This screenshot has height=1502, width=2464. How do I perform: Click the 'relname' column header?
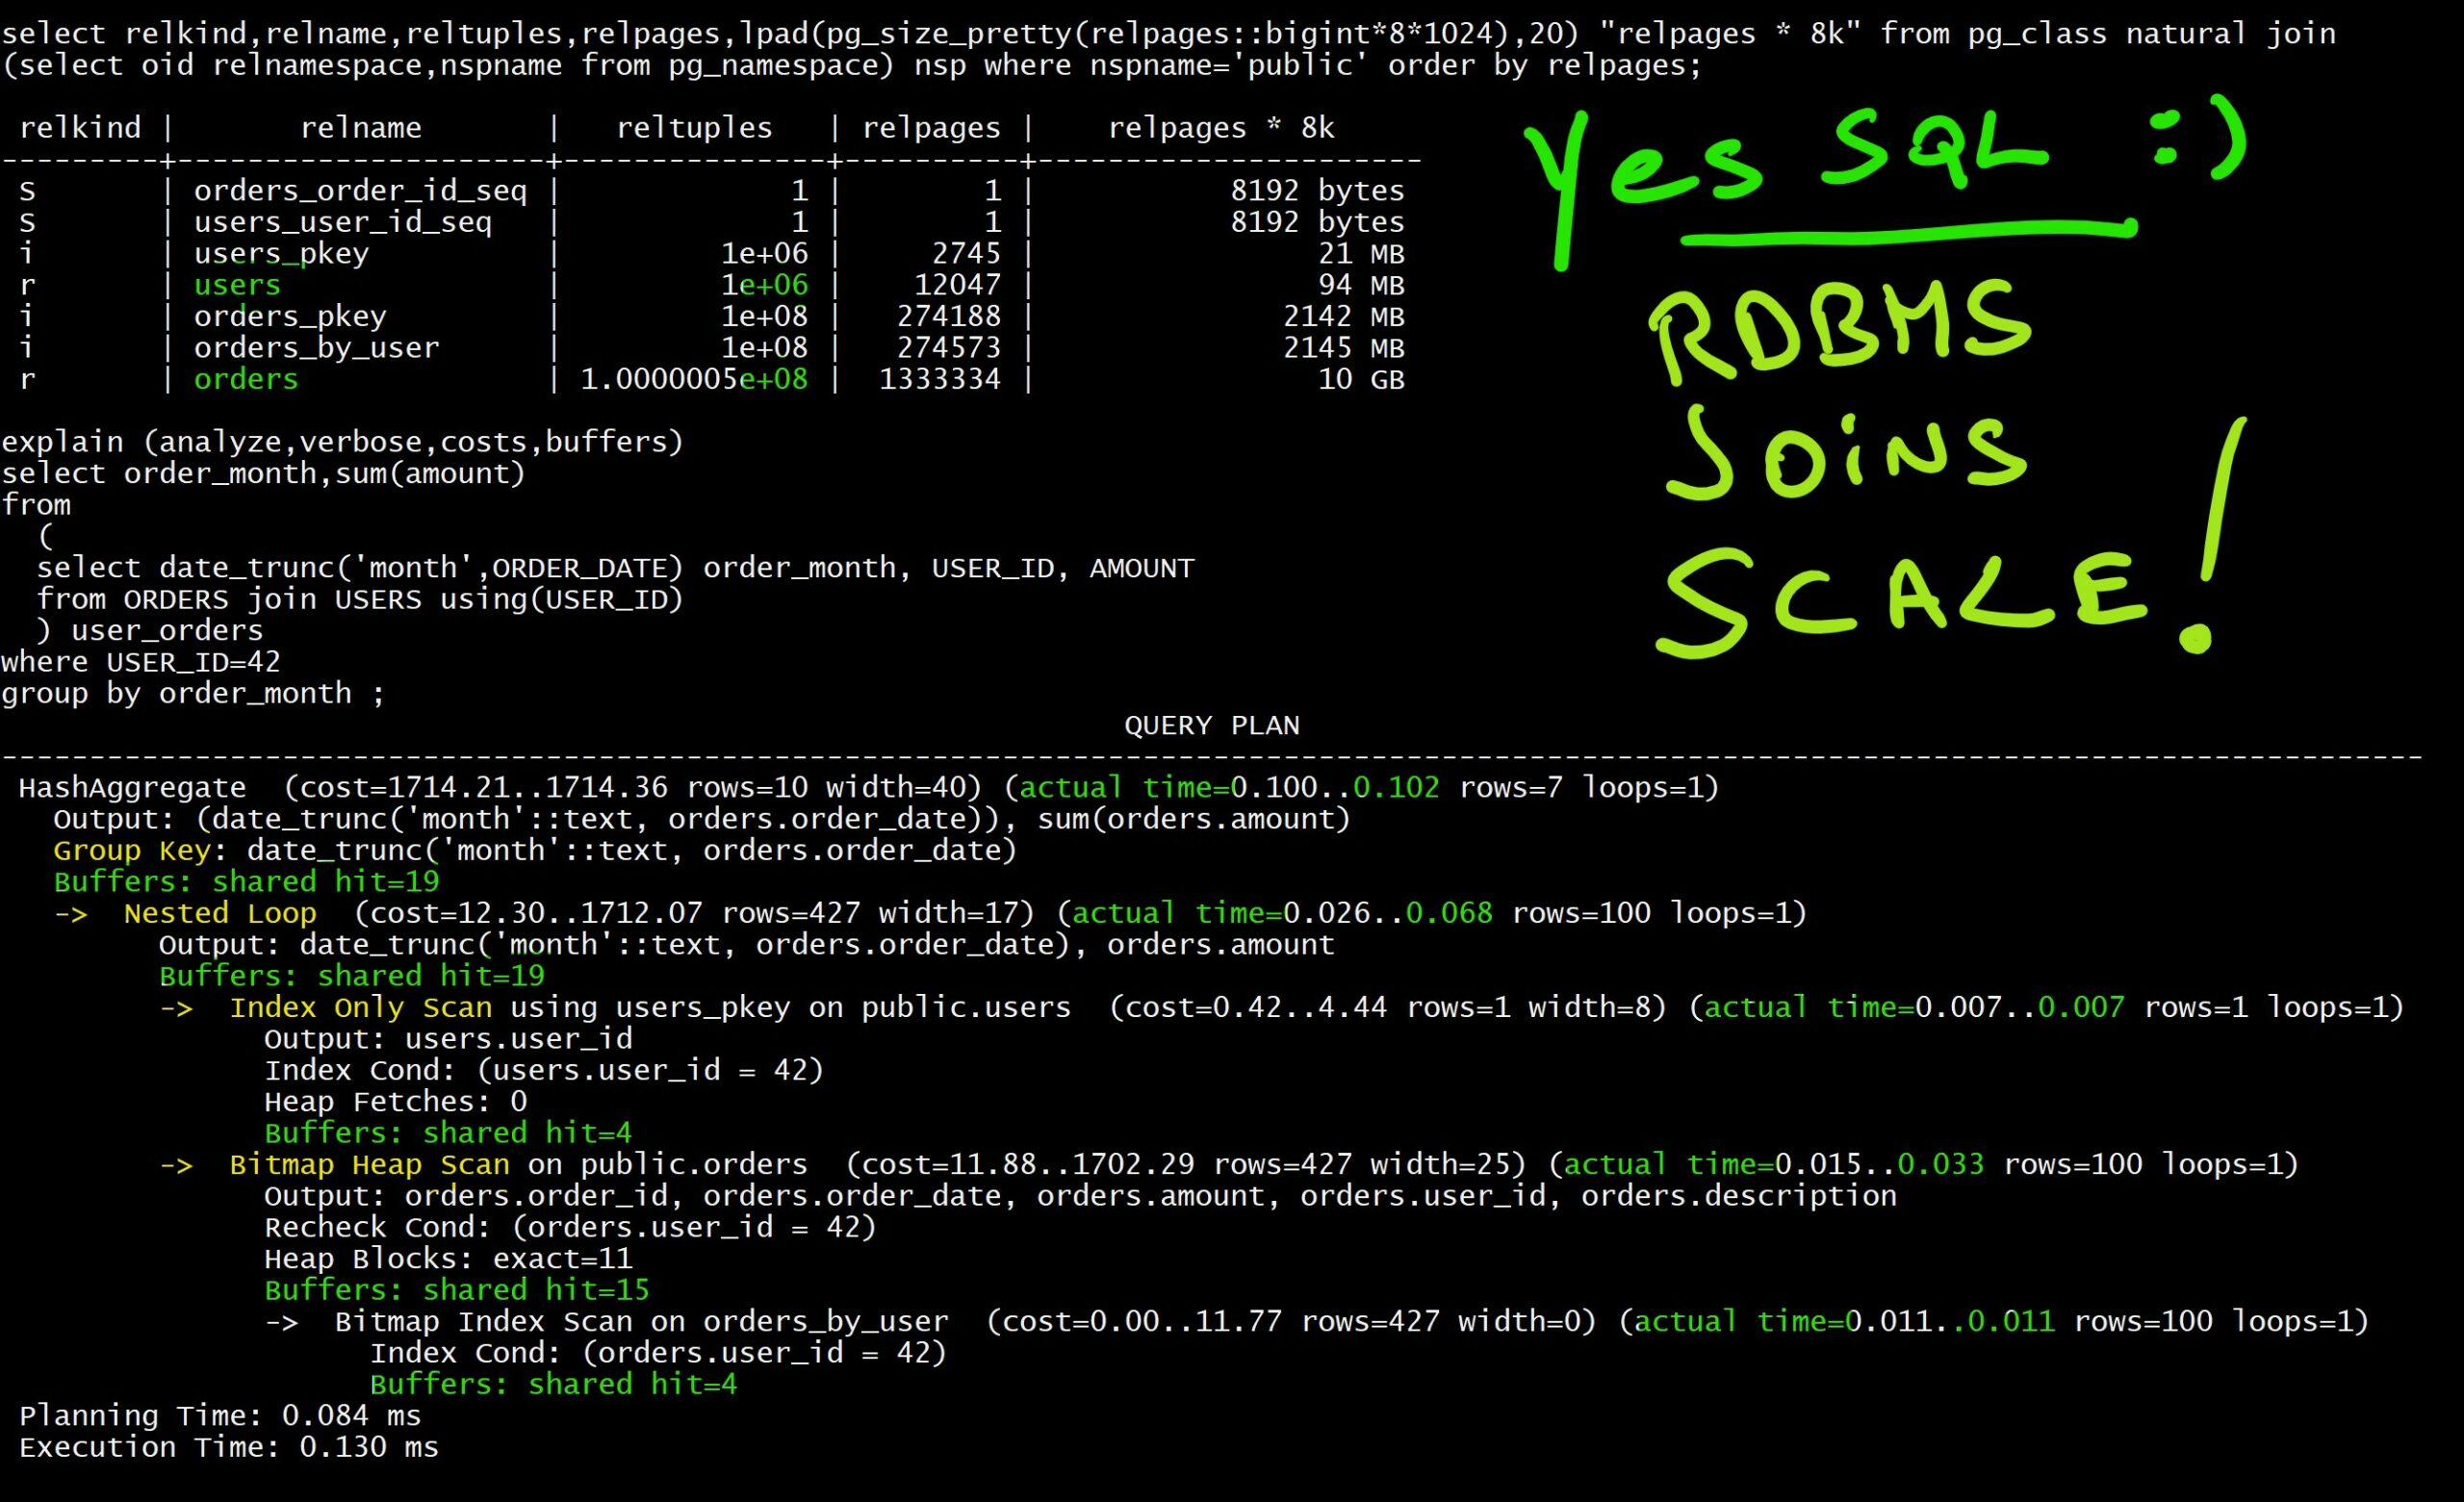pyautogui.click(x=360, y=128)
